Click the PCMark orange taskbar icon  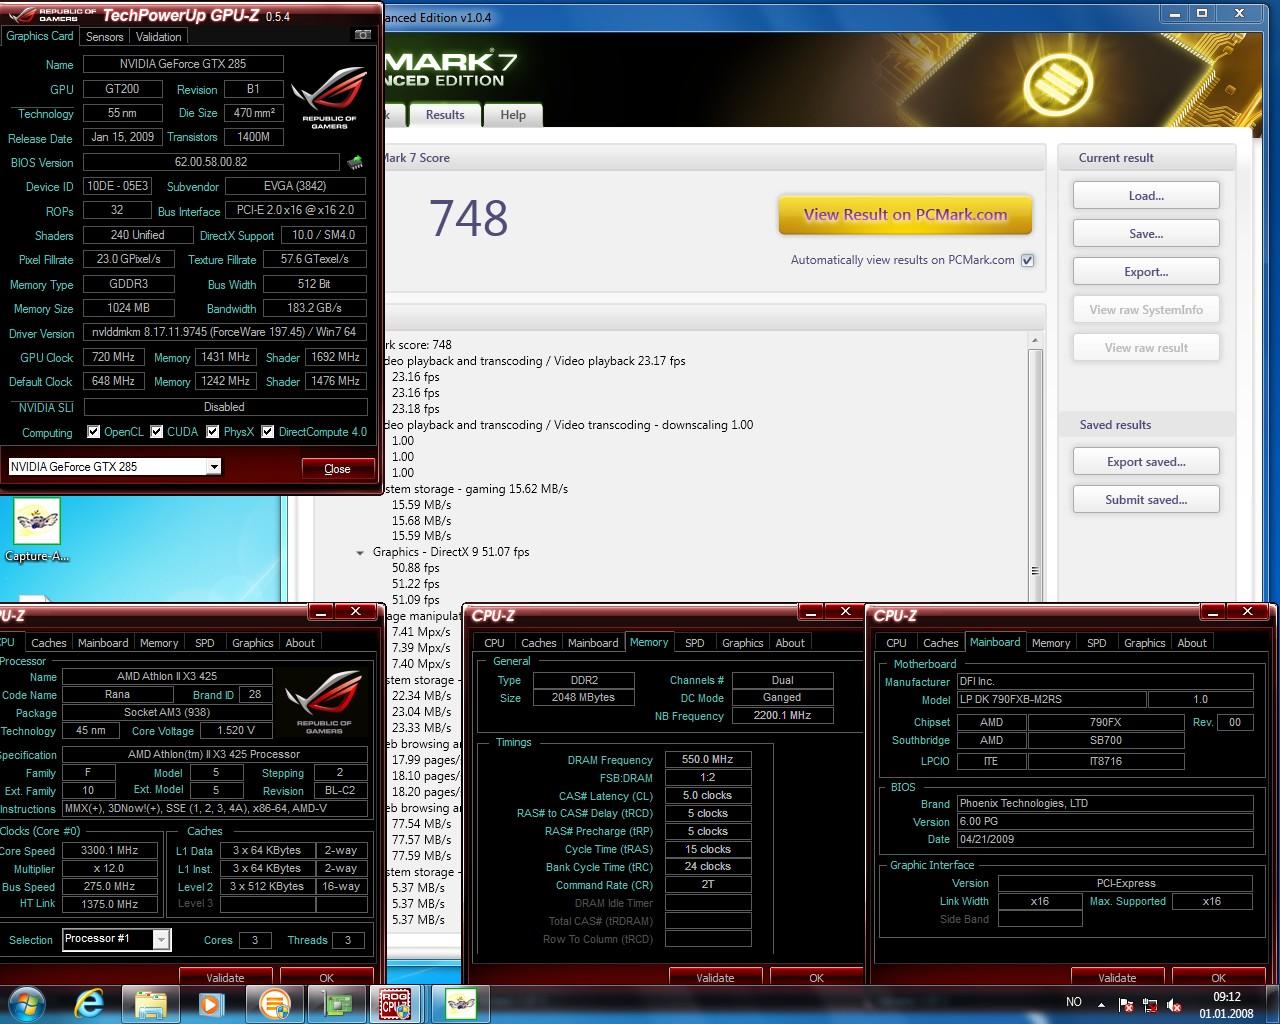pos(274,1003)
